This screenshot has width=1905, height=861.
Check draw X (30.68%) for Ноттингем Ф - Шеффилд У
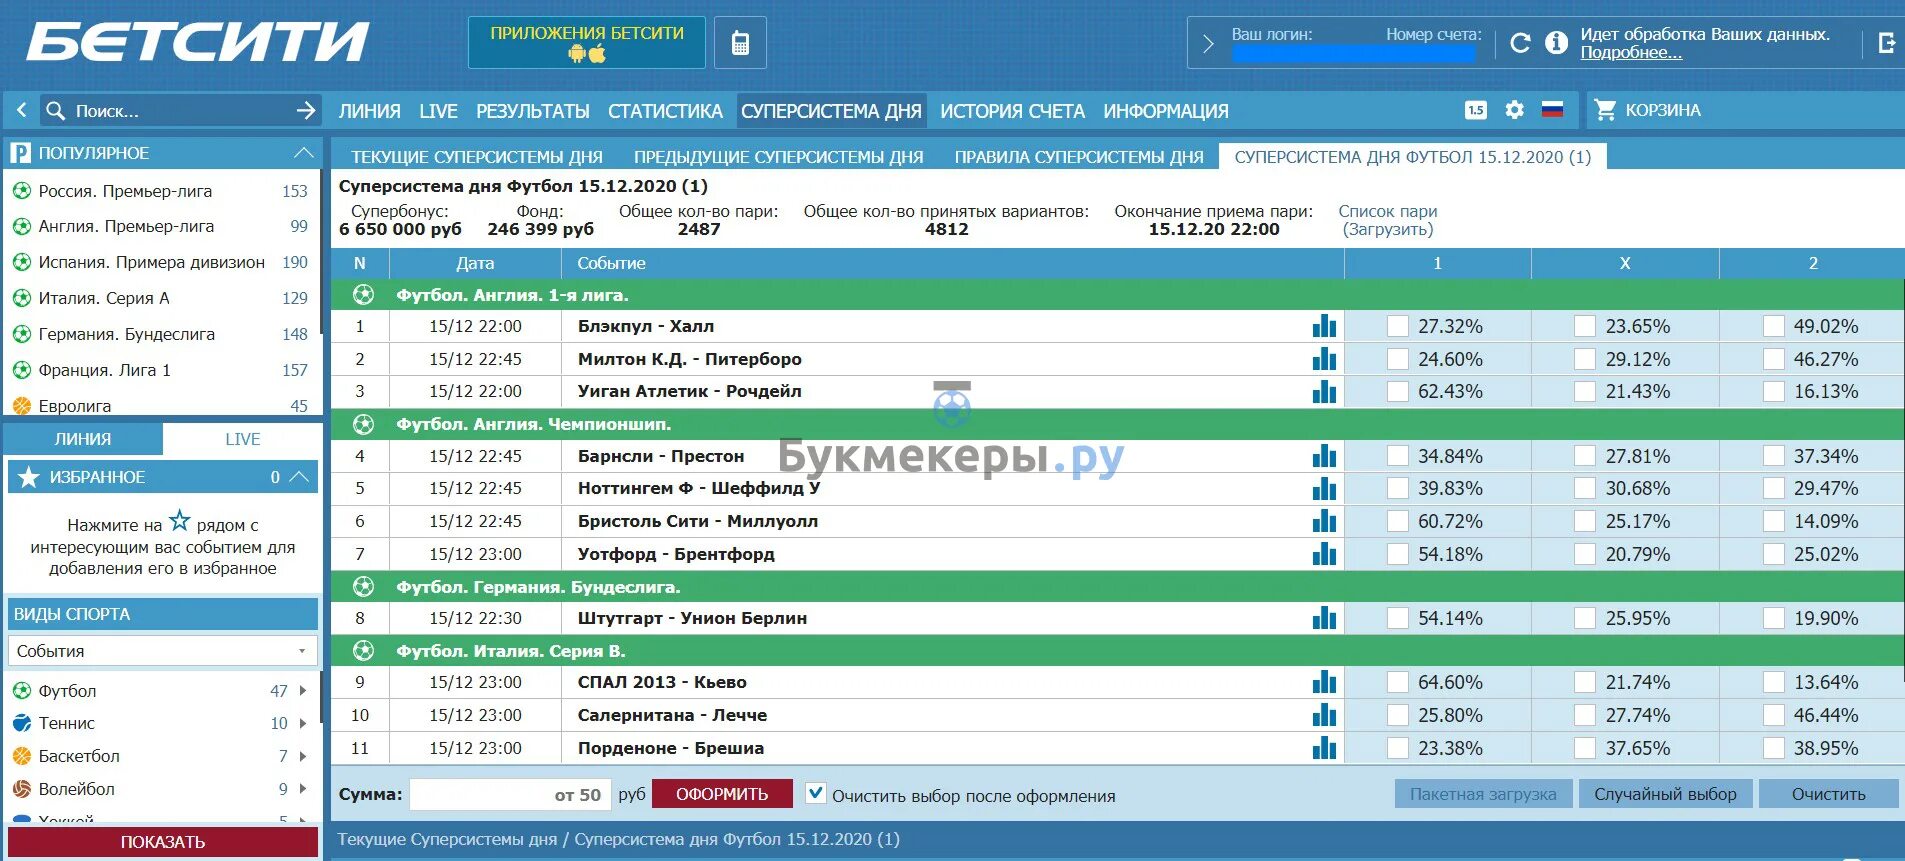(x=1585, y=488)
